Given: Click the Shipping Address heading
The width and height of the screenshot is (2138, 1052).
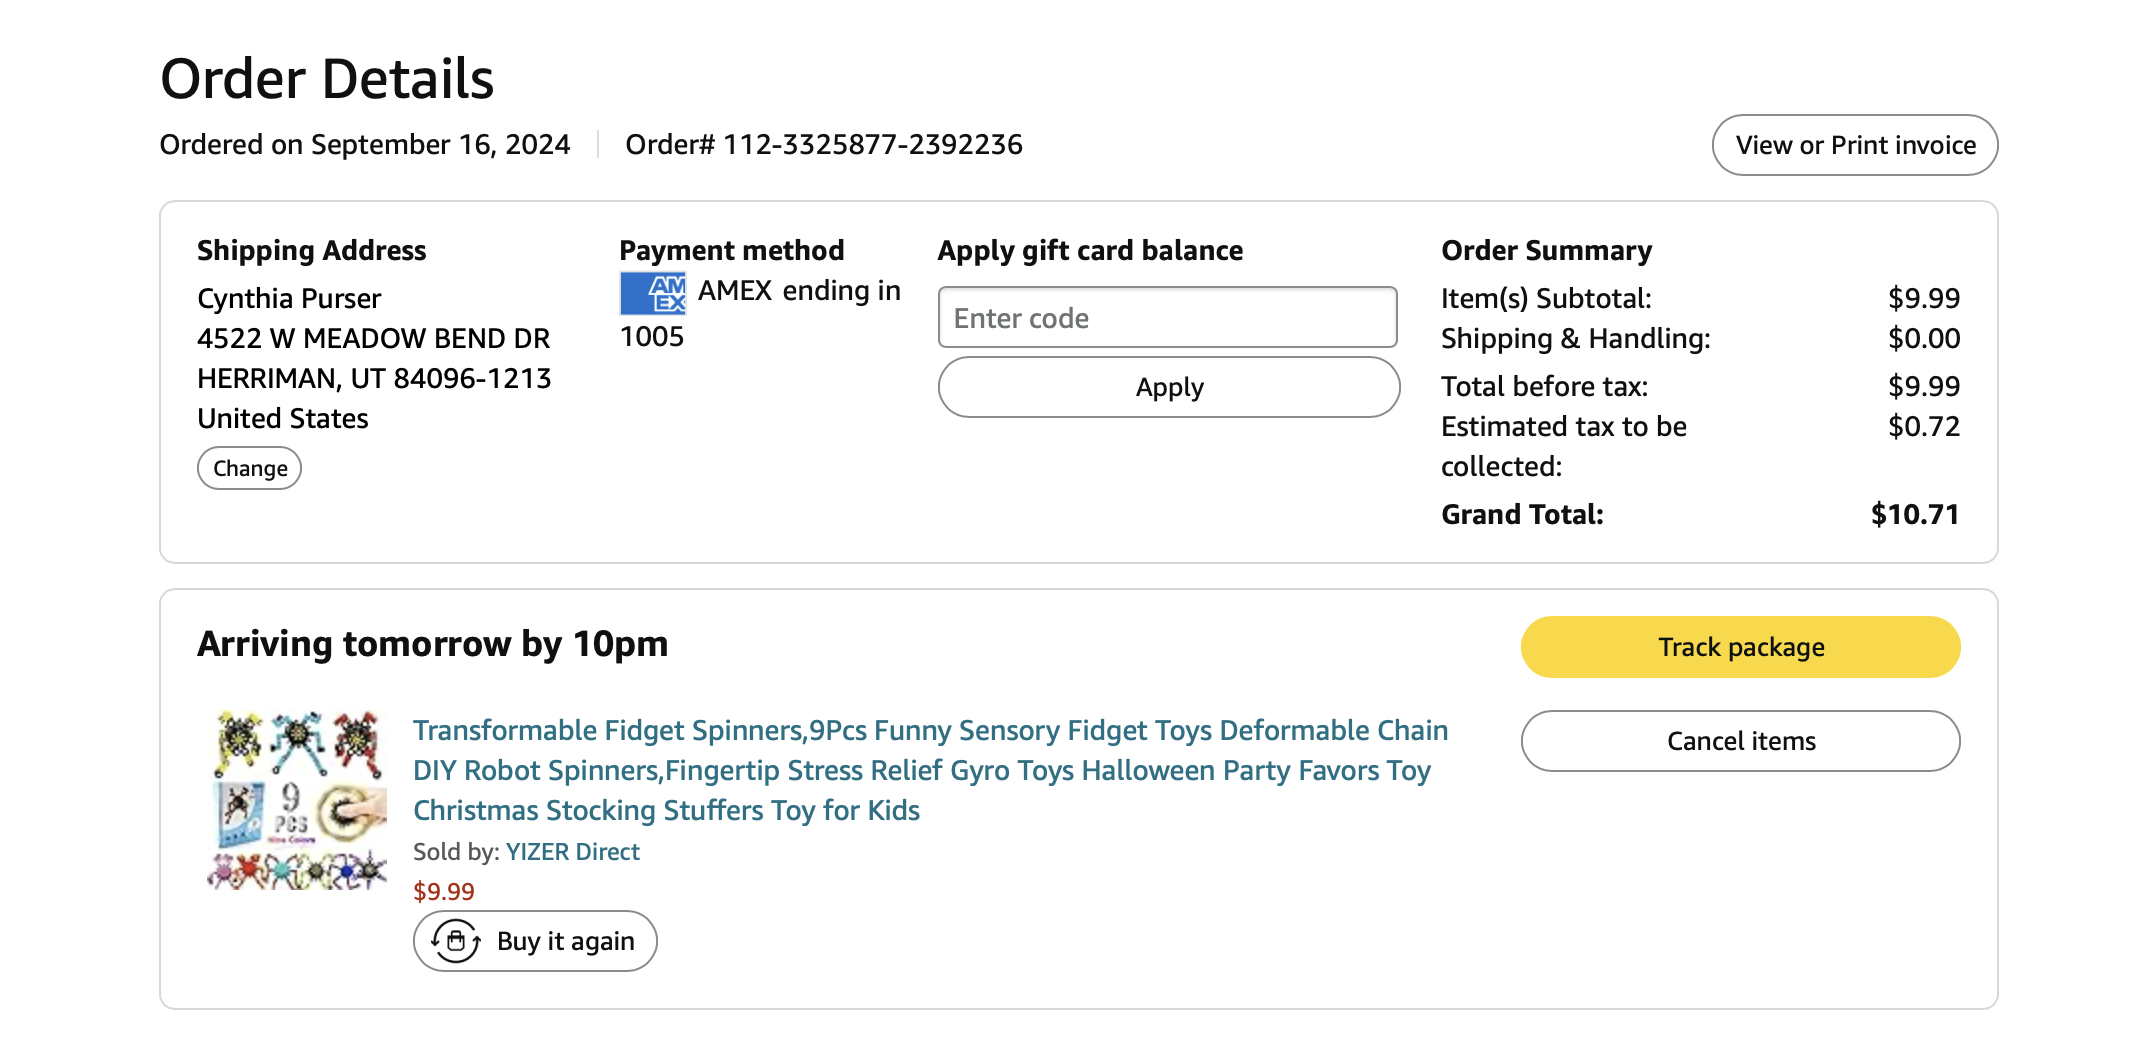Looking at the screenshot, I should [x=311, y=250].
